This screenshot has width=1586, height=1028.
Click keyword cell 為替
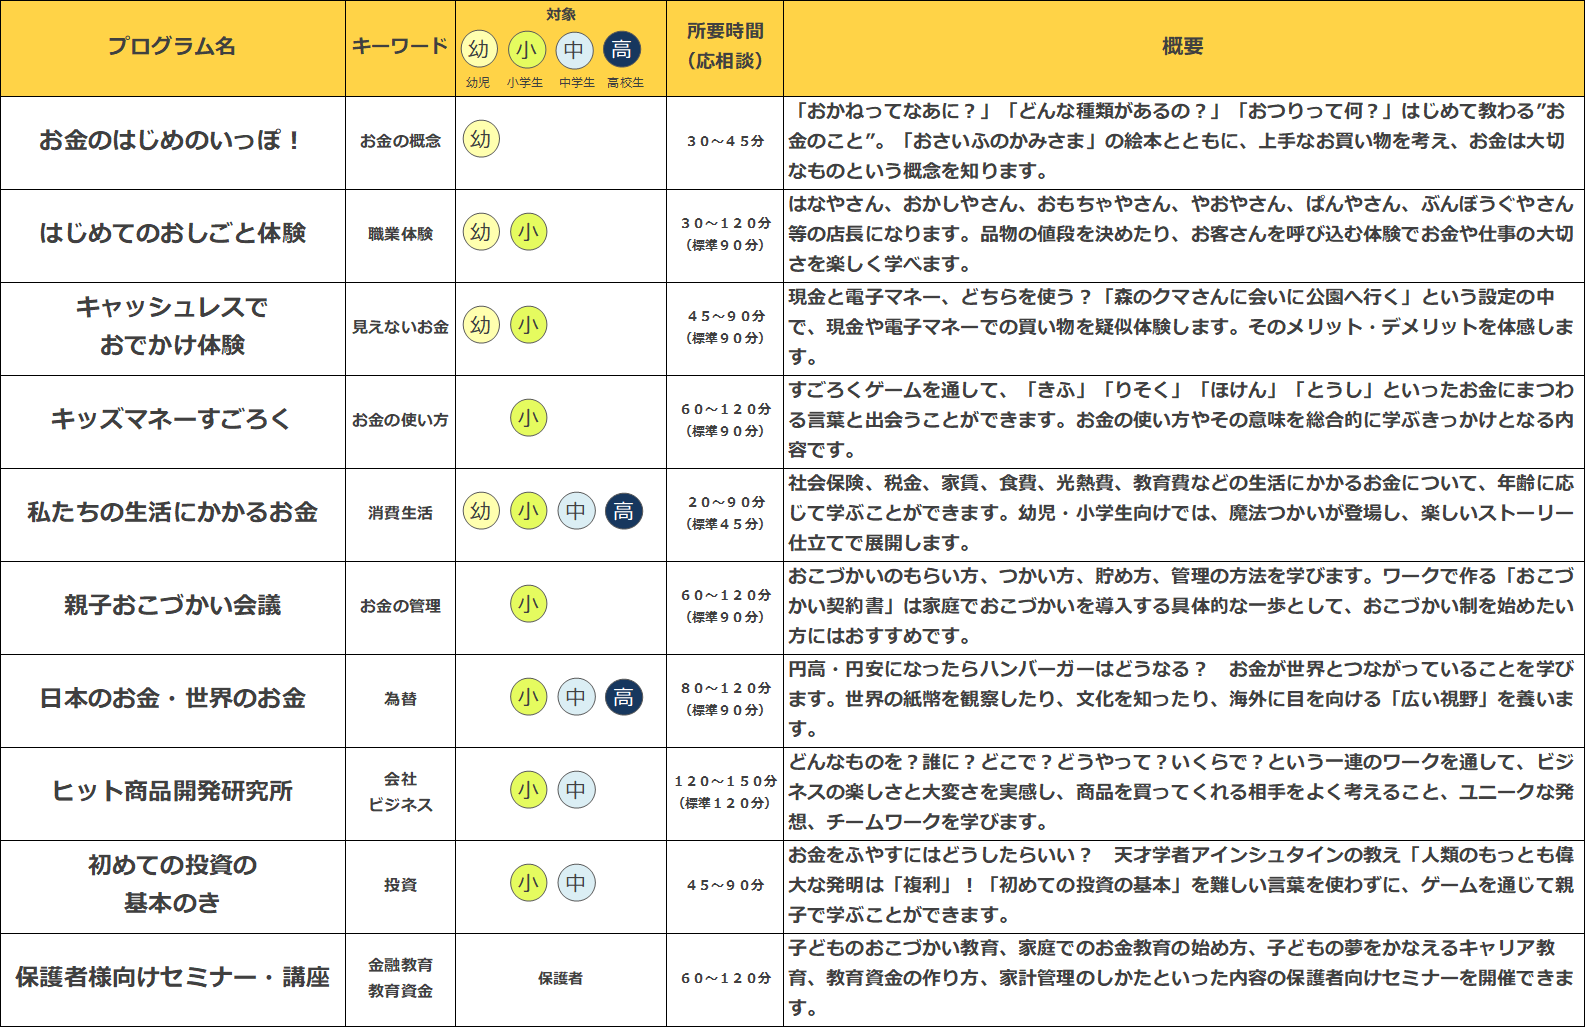(x=400, y=700)
